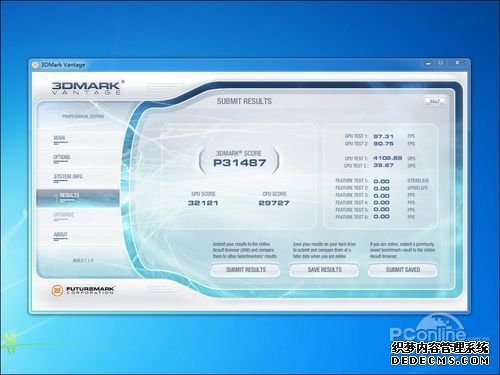This screenshot has height=375, width=500.
Task: Click the 3DMark Vantage logo
Action: 88,88
